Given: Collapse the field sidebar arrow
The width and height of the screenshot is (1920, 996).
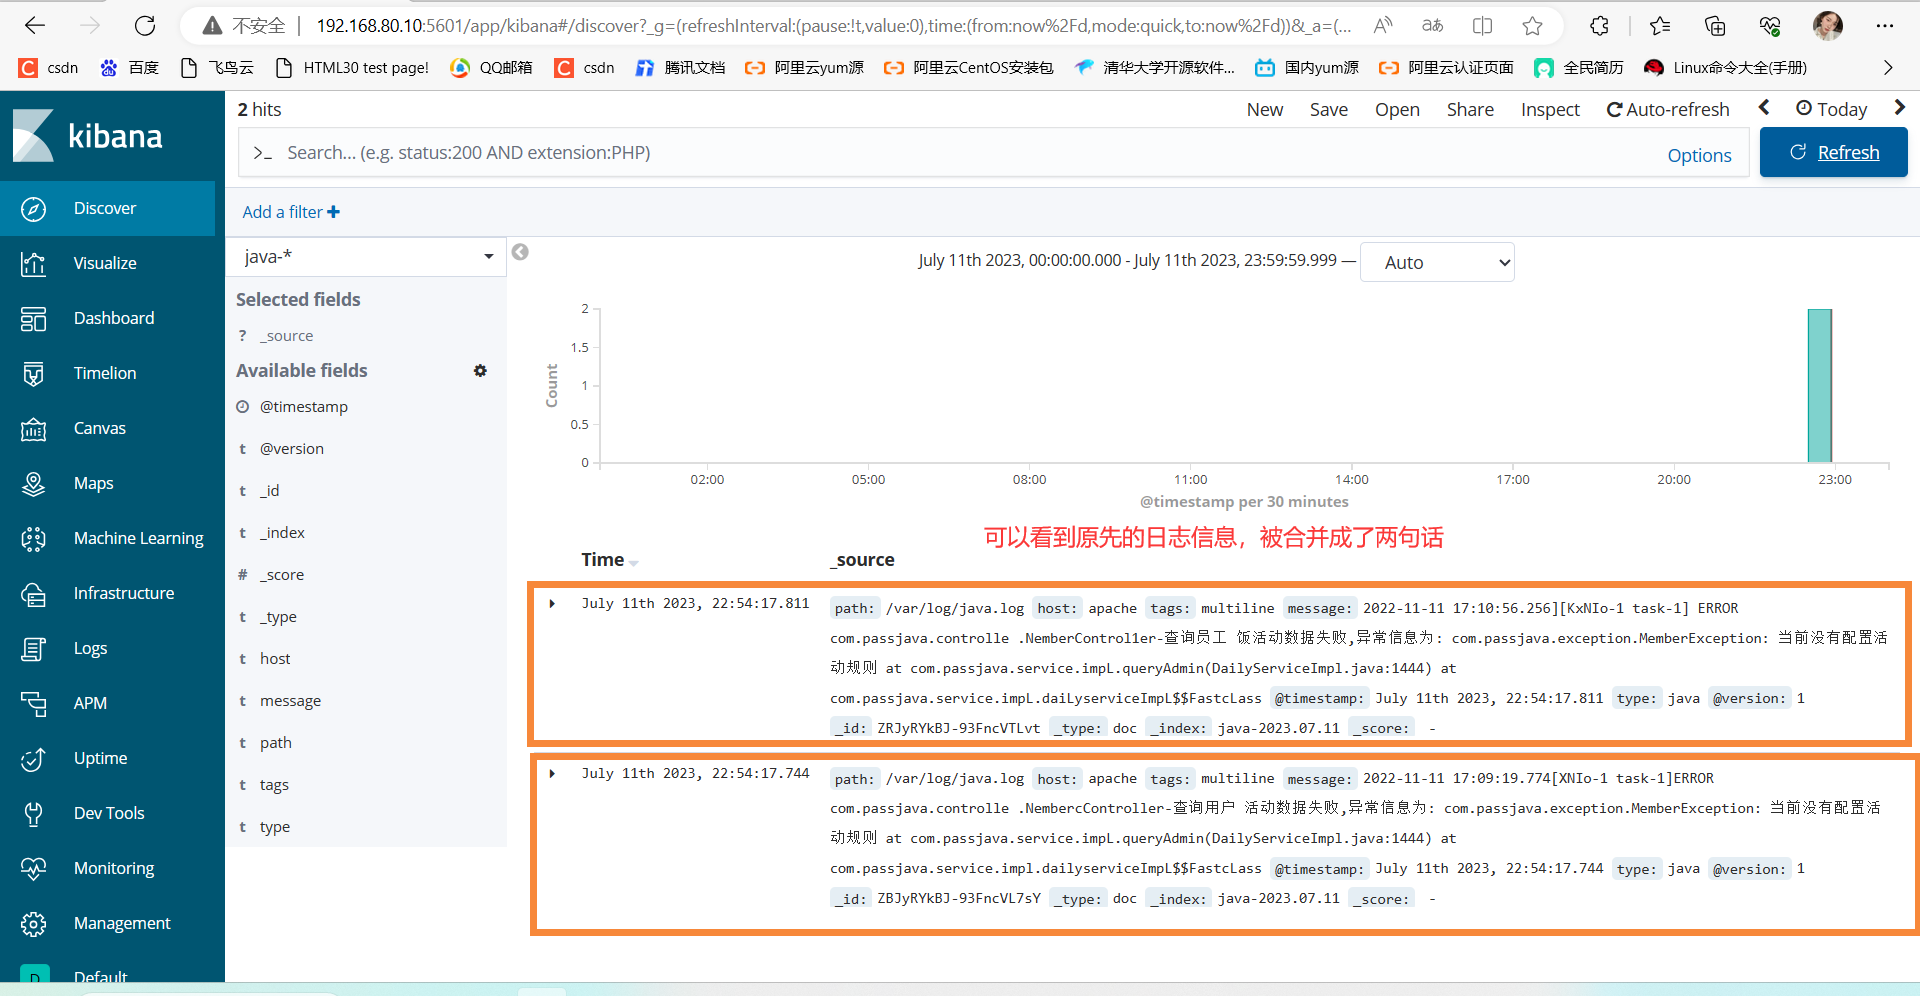Looking at the screenshot, I should pos(520,252).
